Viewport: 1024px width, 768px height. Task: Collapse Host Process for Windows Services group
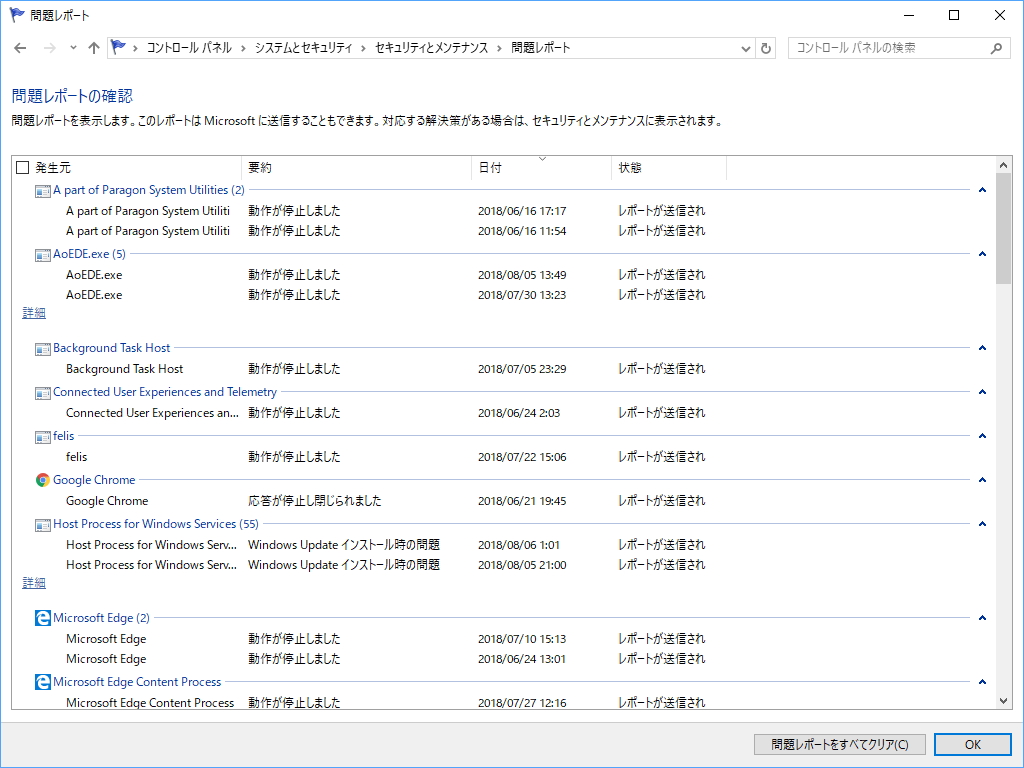click(x=982, y=524)
